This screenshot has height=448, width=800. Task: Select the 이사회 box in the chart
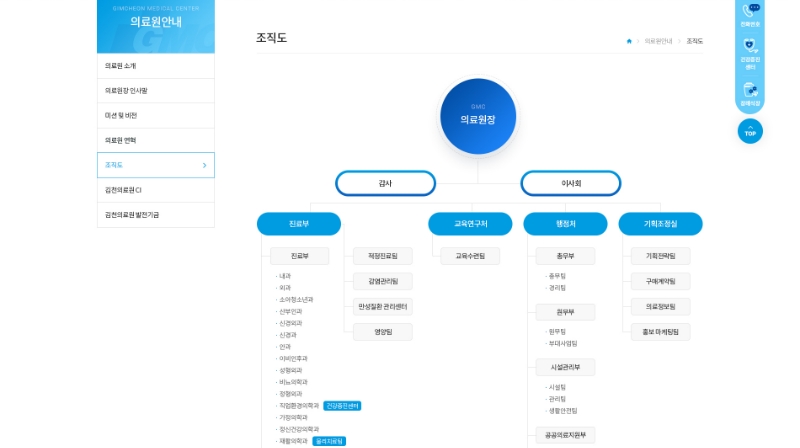(571, 183)
